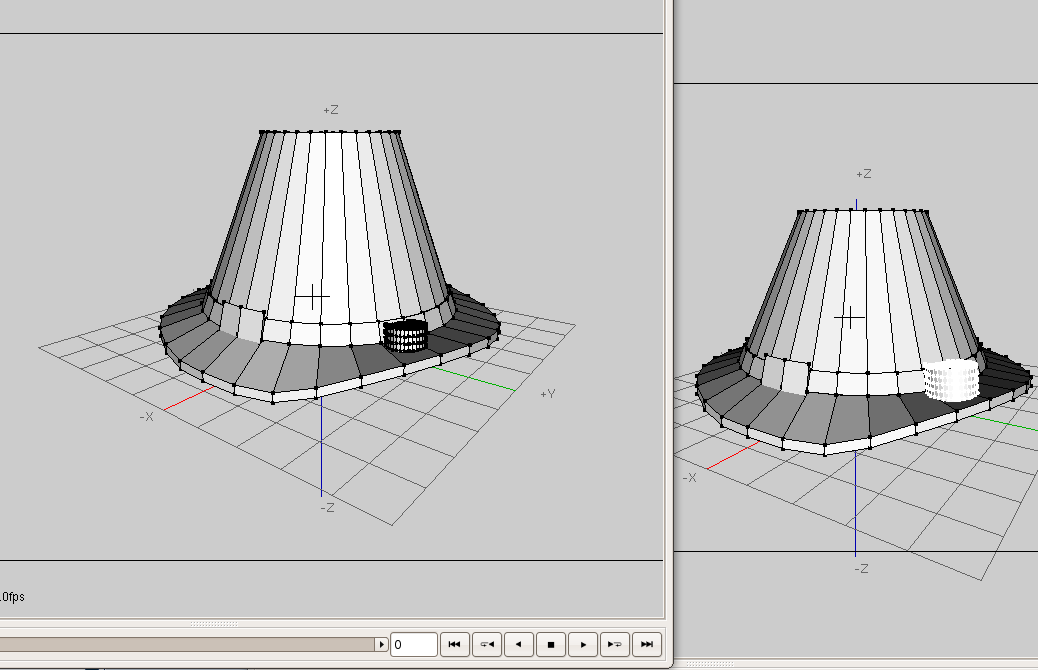Viewport: 1038px width, 670px height.
Task: Click the +Y axis label in left viewport
Action: [x=547, y=394]
